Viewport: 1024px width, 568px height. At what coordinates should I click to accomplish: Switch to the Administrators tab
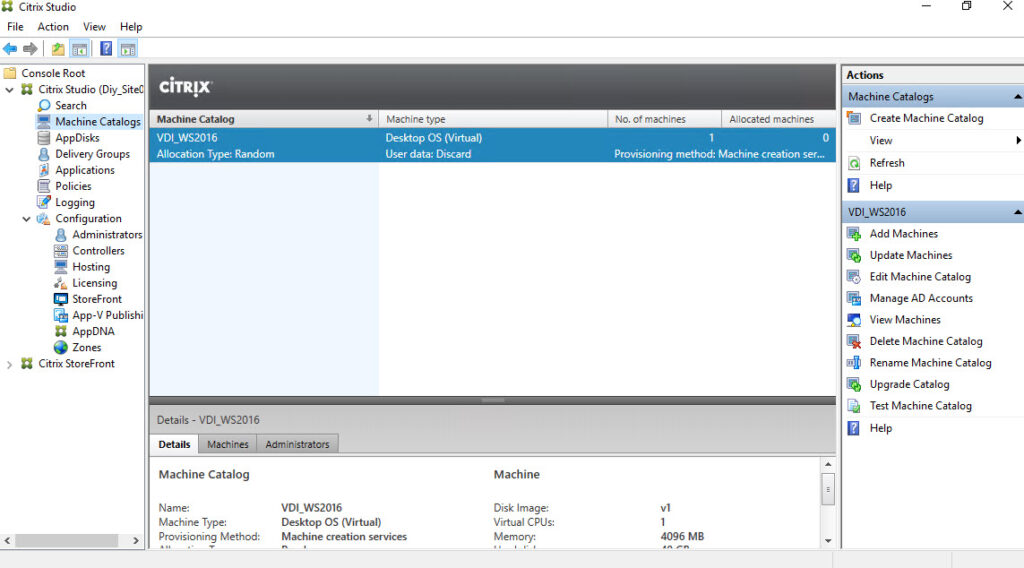(297, 444)
